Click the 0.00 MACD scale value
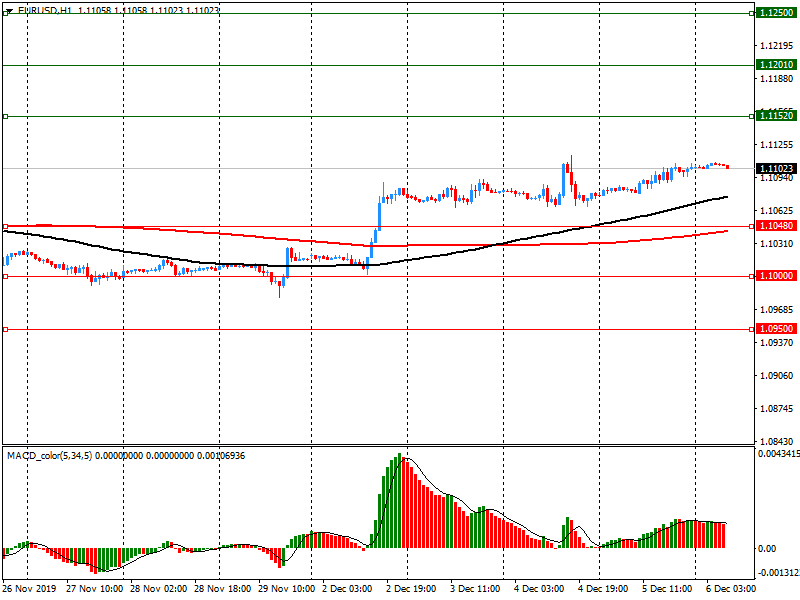The image size is (800, 600). [767, 548]
